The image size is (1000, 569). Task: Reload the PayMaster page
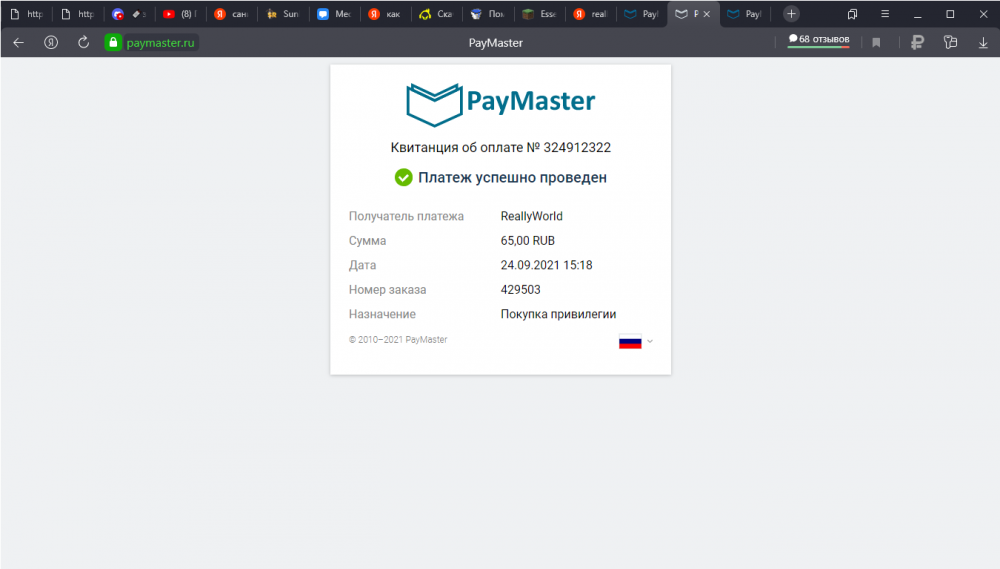pyautogui.click(x=84, y=43)
